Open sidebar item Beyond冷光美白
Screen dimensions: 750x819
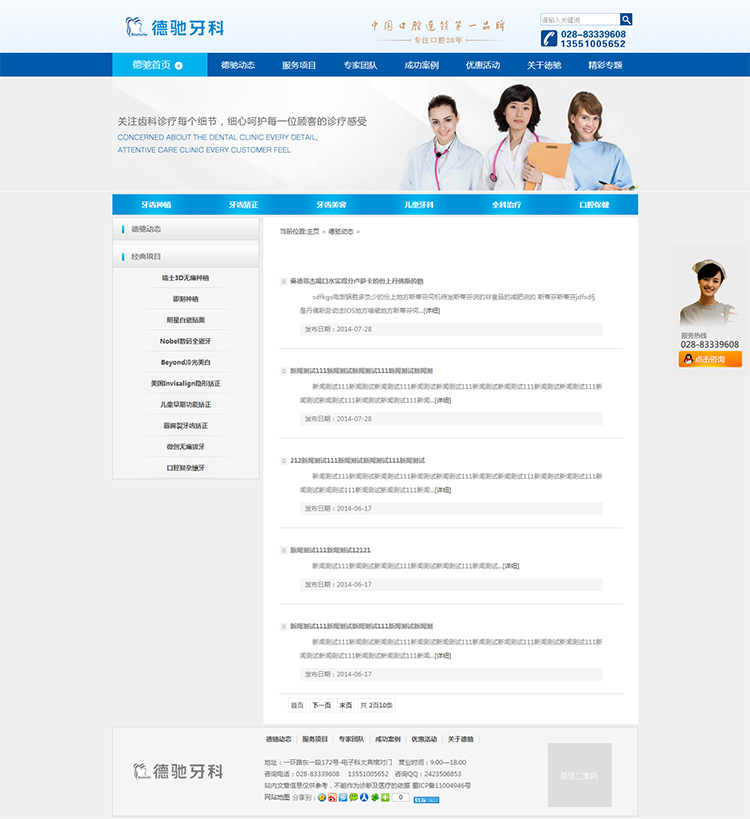186,362
